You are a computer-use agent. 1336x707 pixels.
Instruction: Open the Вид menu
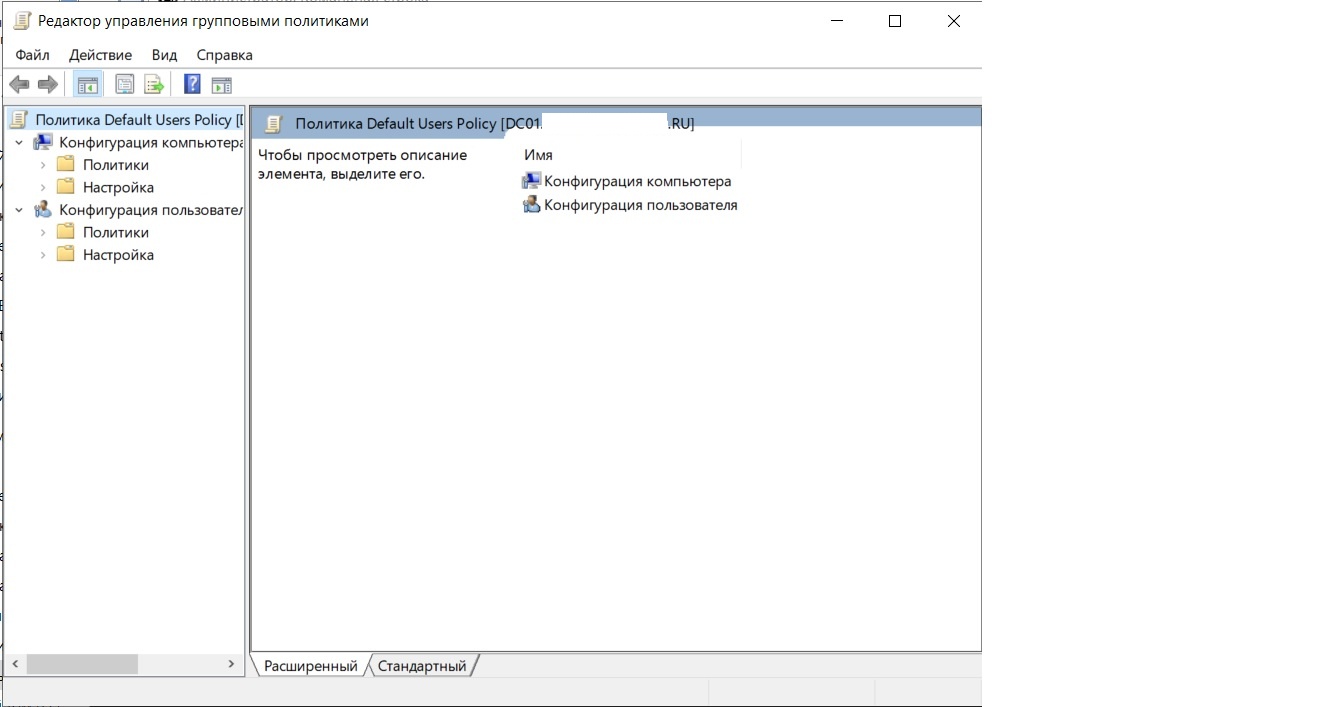(164, 55)
